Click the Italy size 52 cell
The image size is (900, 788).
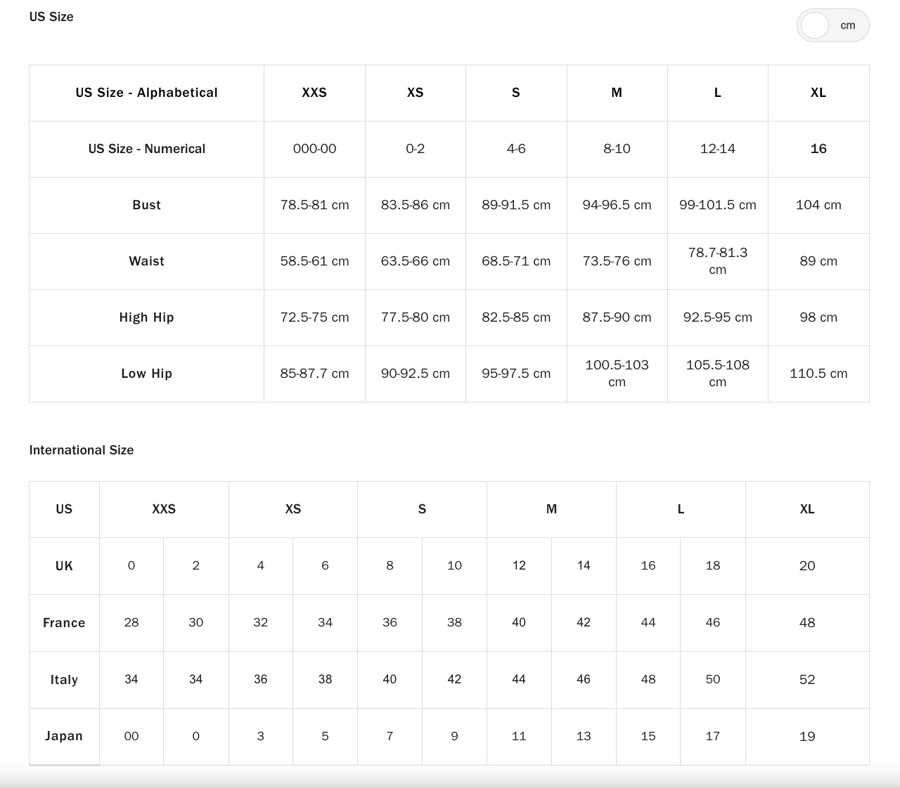pos(807,680)
